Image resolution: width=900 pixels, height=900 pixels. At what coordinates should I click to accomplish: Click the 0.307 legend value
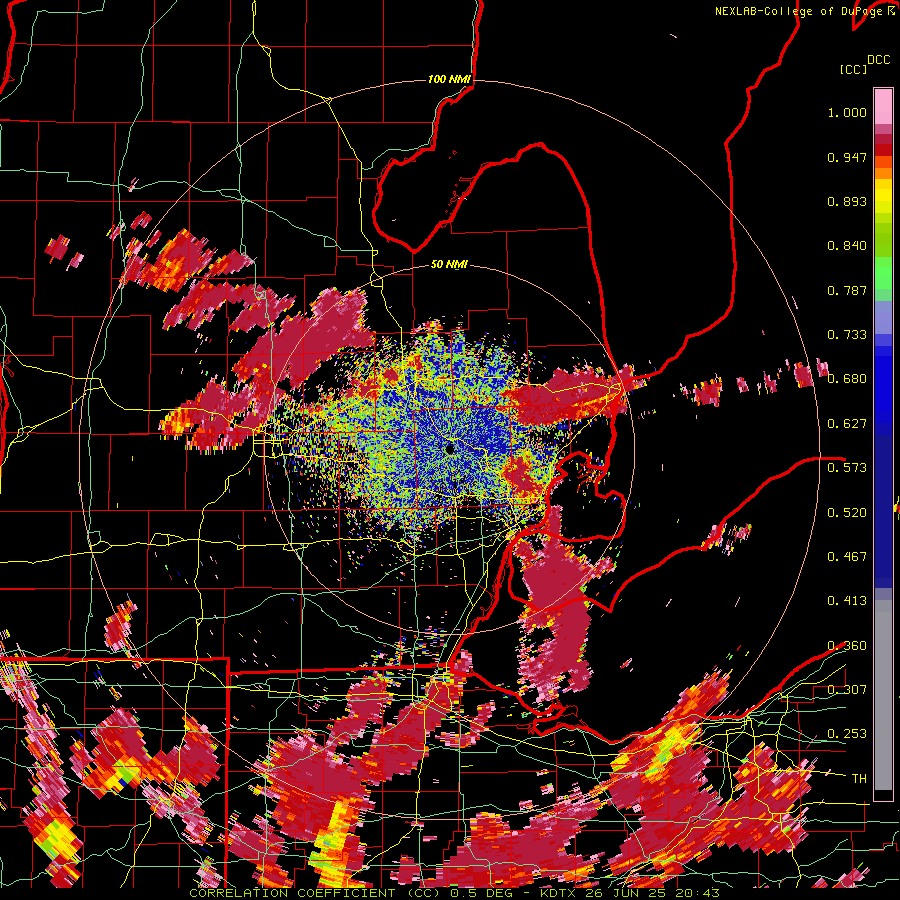tap(847, 689)
